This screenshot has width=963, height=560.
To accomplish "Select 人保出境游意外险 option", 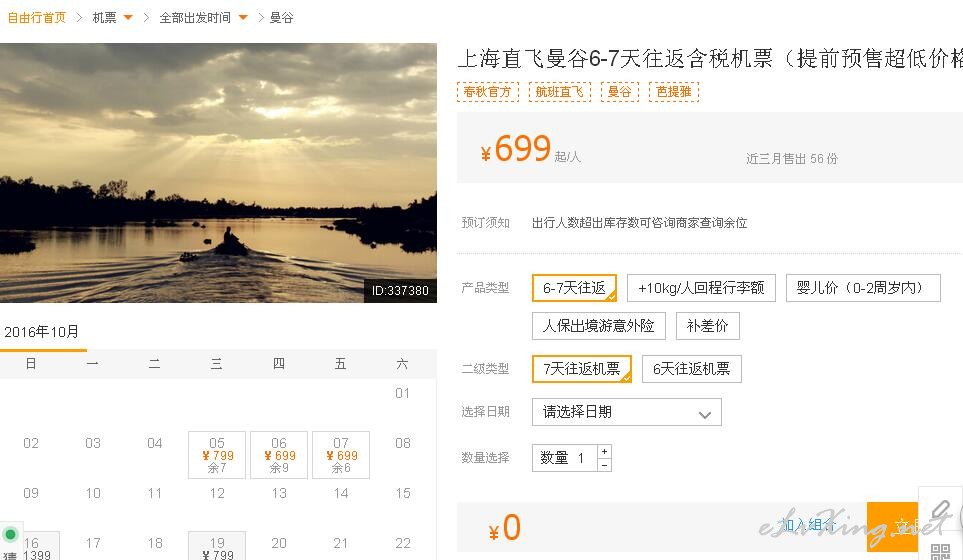I will [x=599, y=326].
